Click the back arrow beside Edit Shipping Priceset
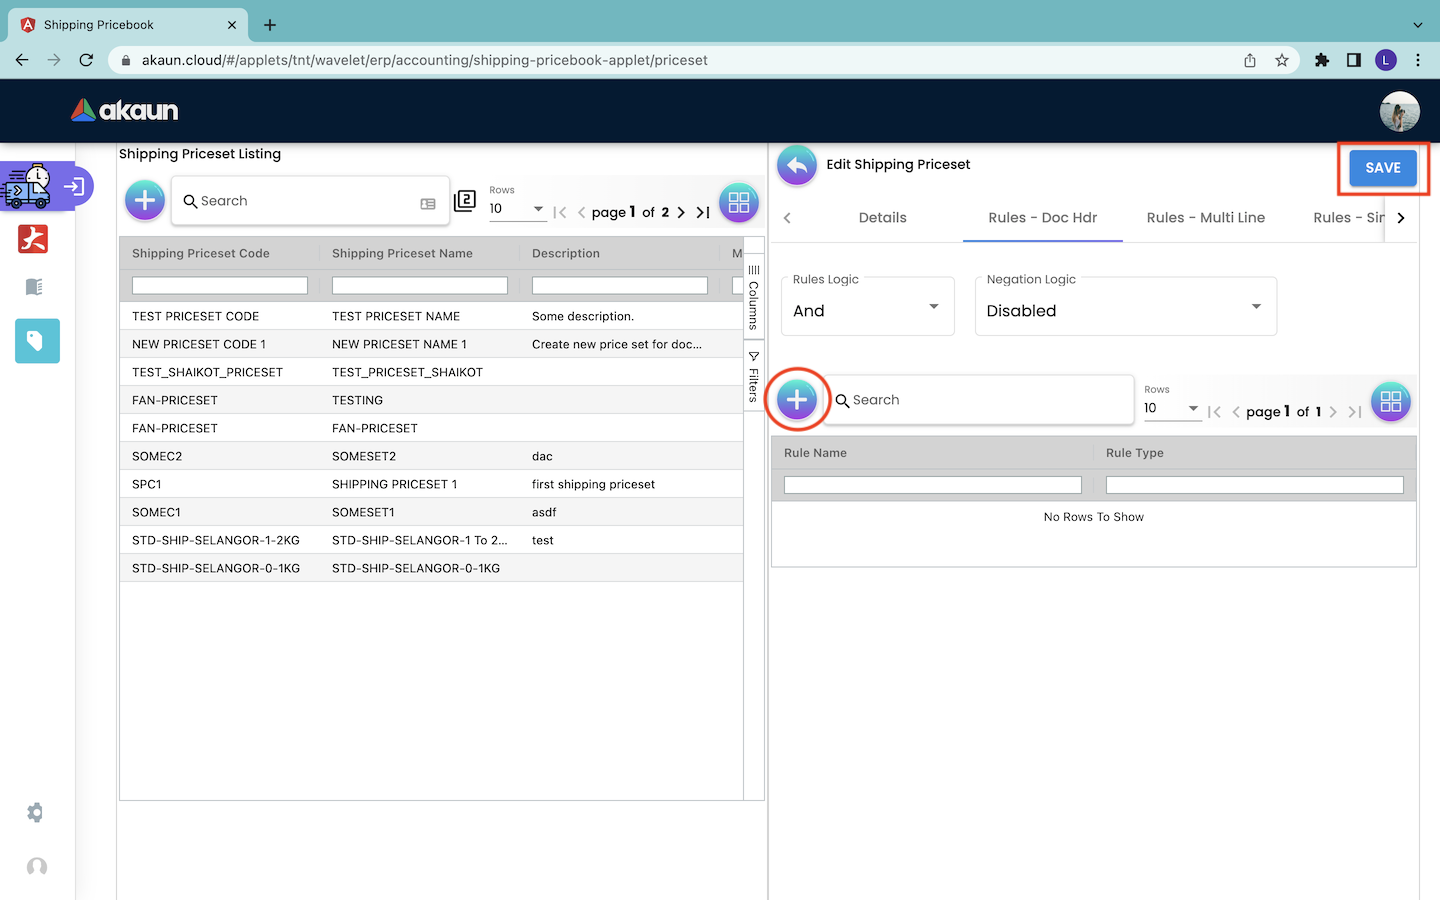 [x=797, y=166]
